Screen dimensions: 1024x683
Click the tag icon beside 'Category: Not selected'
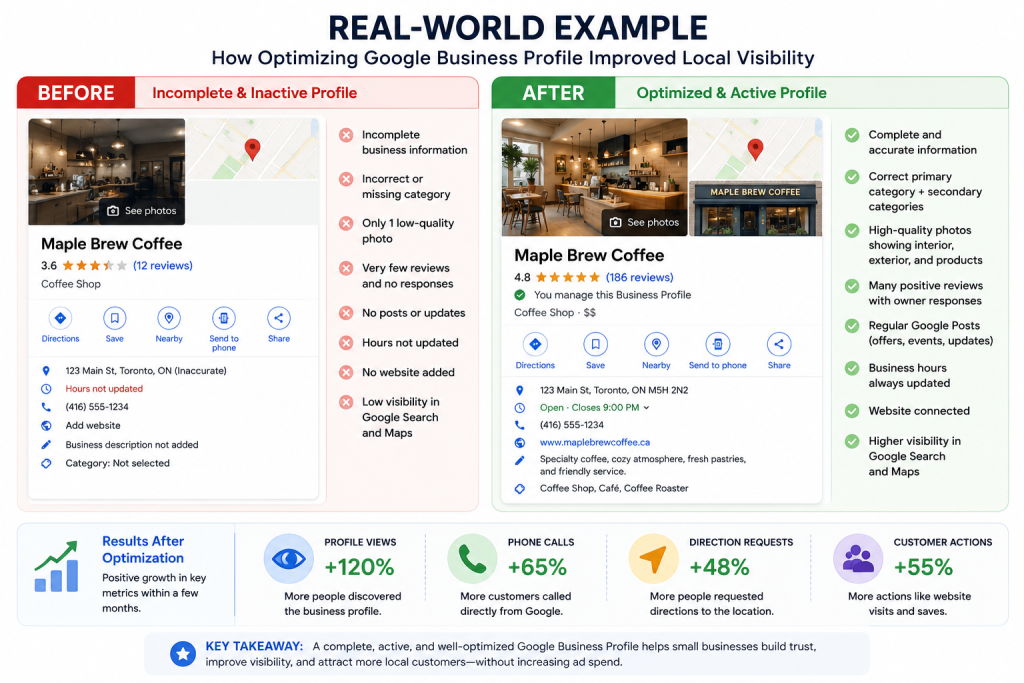pos(46,464)
